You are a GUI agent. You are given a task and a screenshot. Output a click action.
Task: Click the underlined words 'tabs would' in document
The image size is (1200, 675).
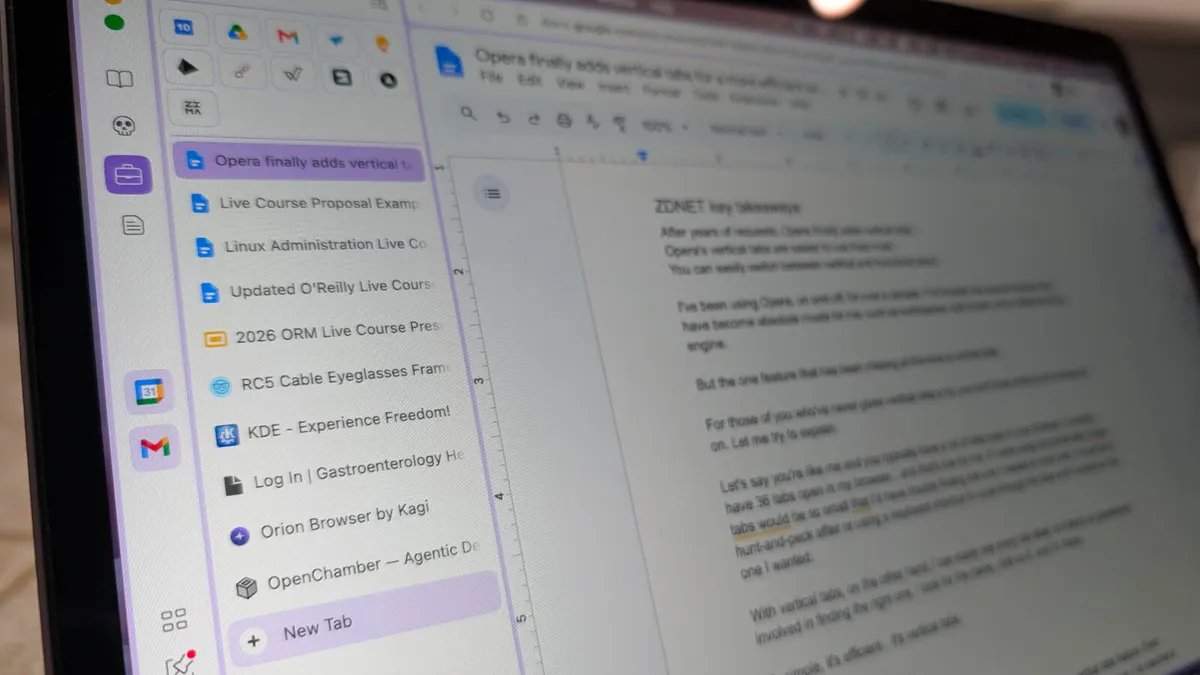(761, 528)
